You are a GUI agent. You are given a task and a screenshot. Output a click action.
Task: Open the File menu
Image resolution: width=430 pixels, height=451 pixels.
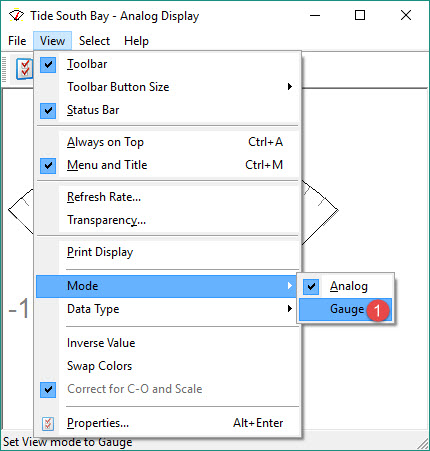point(17,41)
